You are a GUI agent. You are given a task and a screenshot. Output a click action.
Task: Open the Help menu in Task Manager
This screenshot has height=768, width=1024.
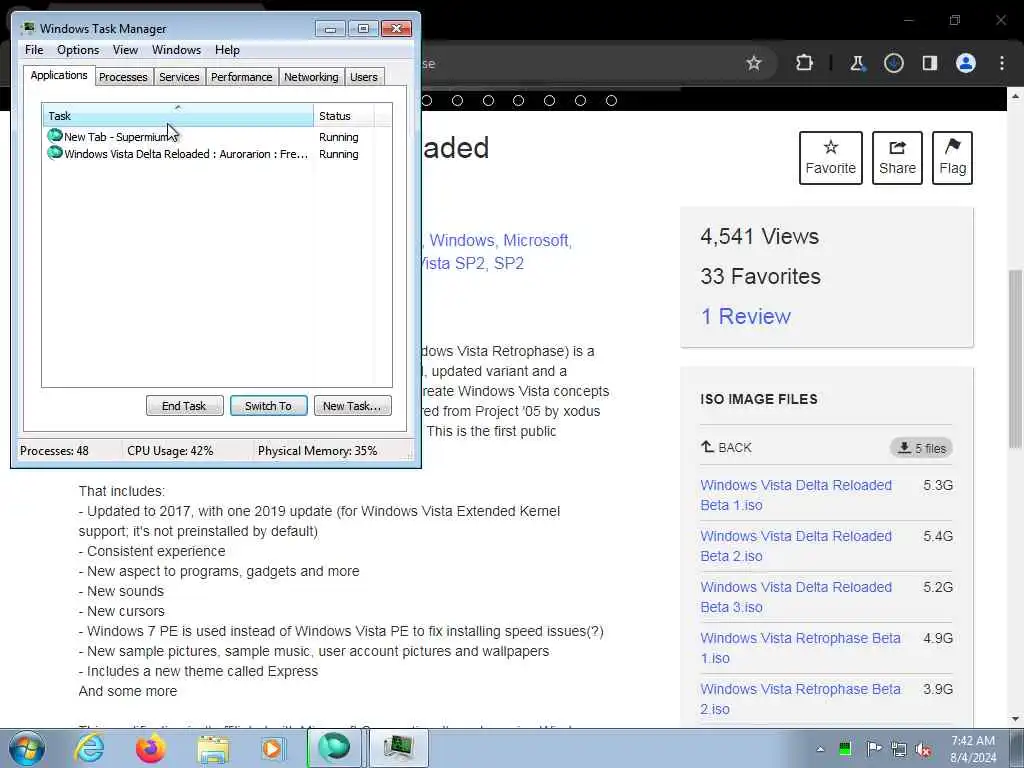[x=227, y=50]
